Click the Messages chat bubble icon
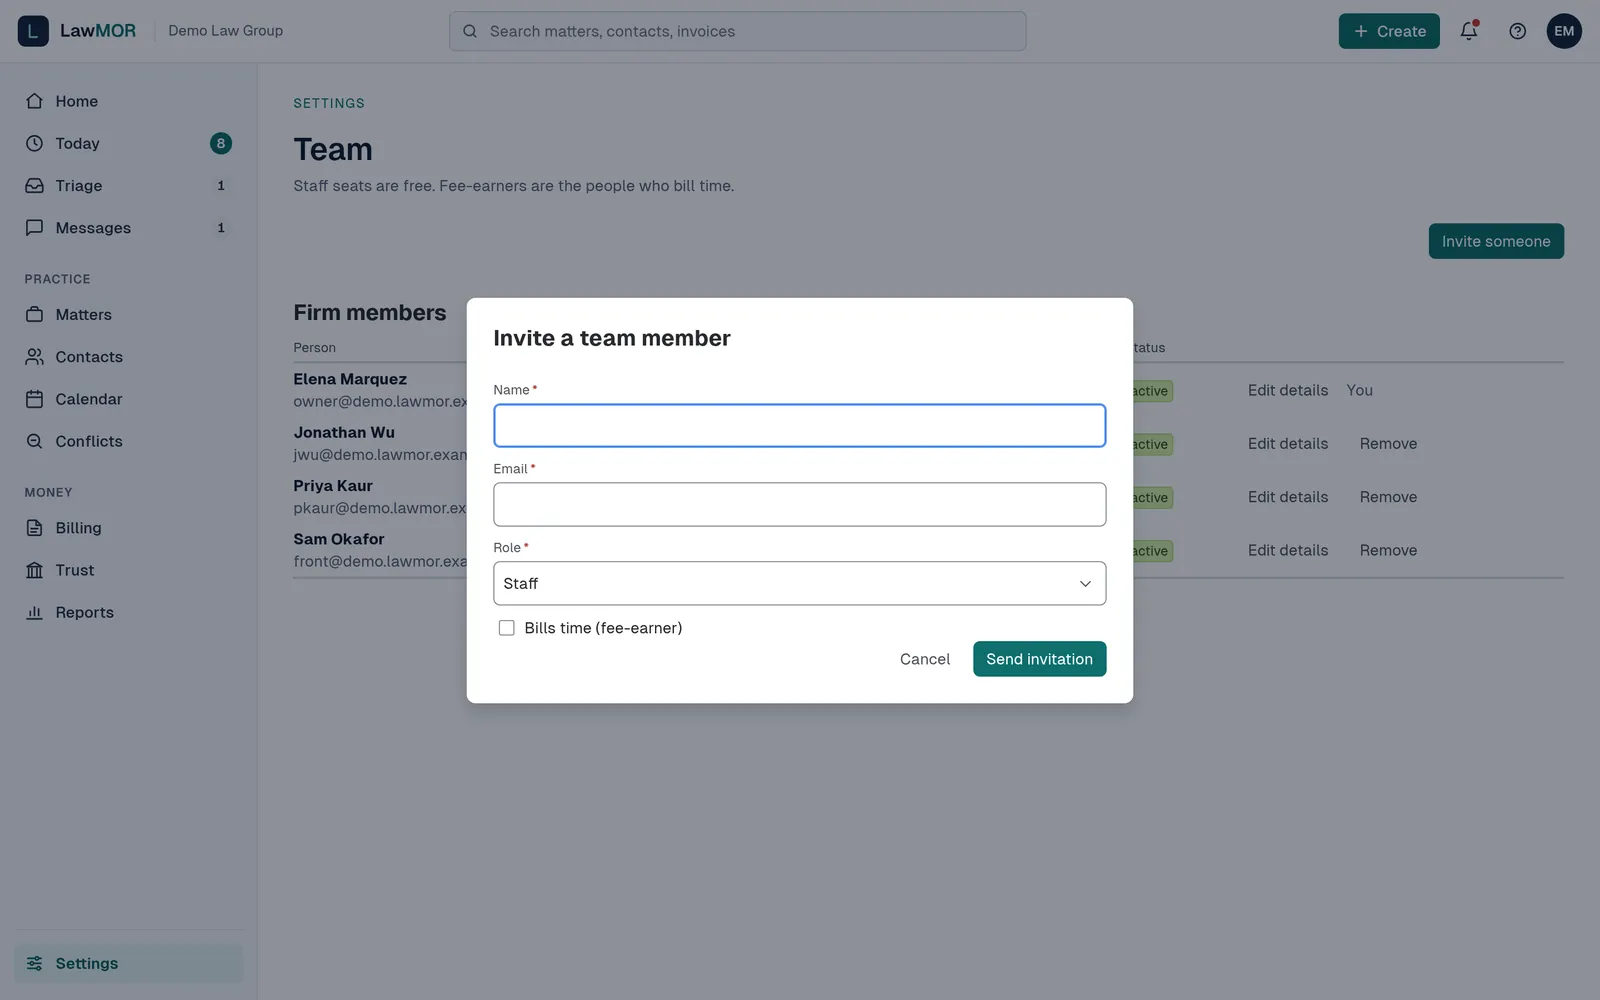 34,228
